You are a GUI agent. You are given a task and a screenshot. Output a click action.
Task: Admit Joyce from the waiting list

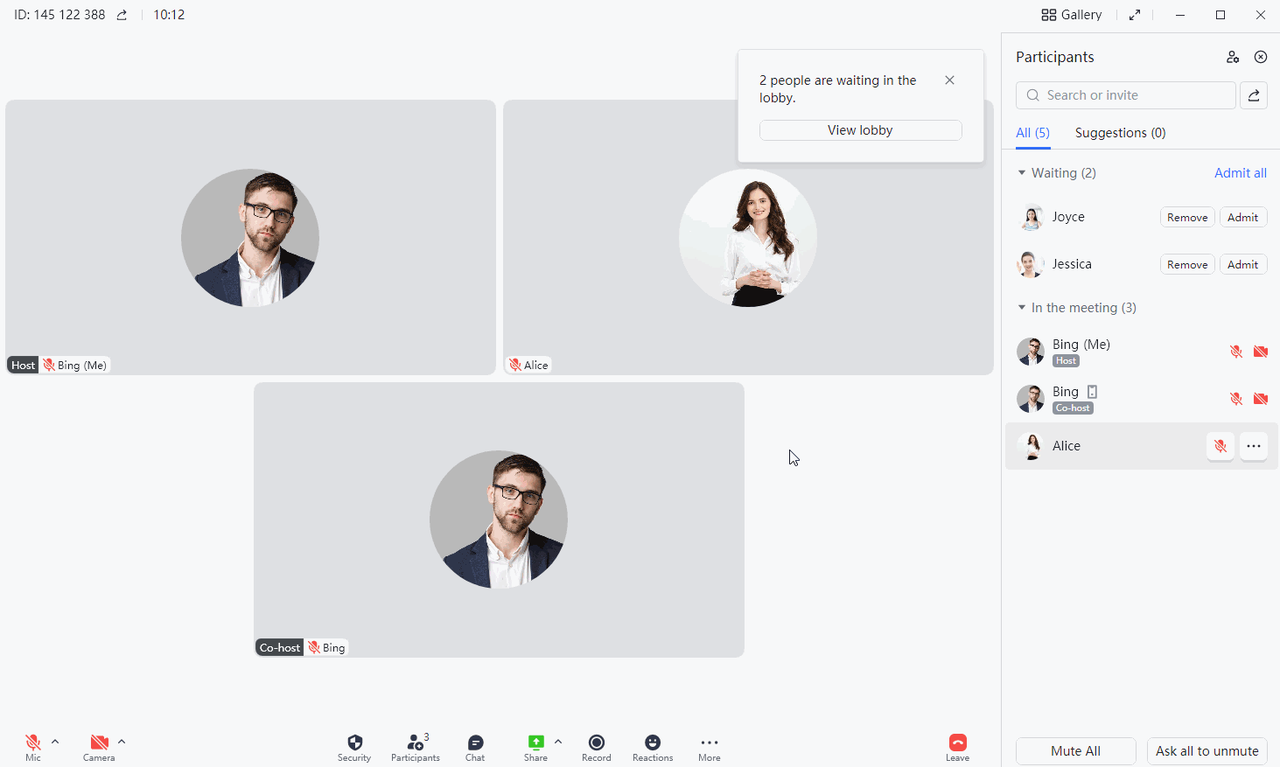[1243, 217]
